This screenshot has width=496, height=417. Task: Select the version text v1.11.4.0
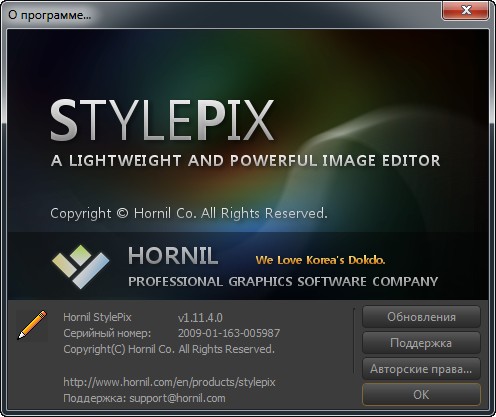point(200,317)
